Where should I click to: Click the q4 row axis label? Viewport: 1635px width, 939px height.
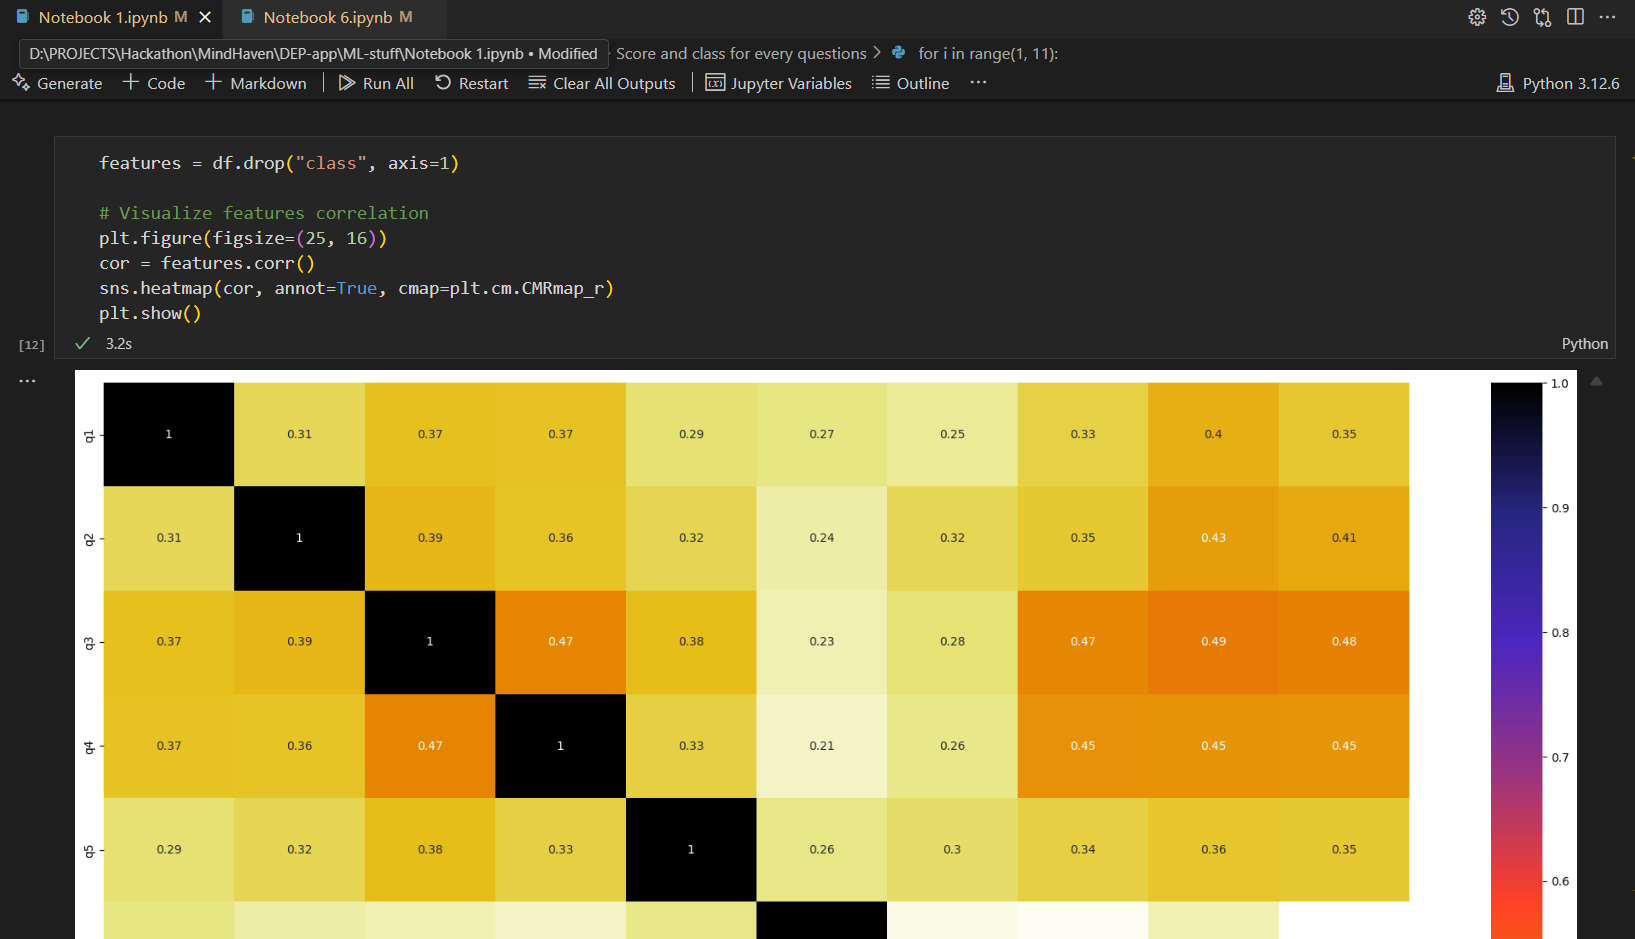(x=89, y=747)
